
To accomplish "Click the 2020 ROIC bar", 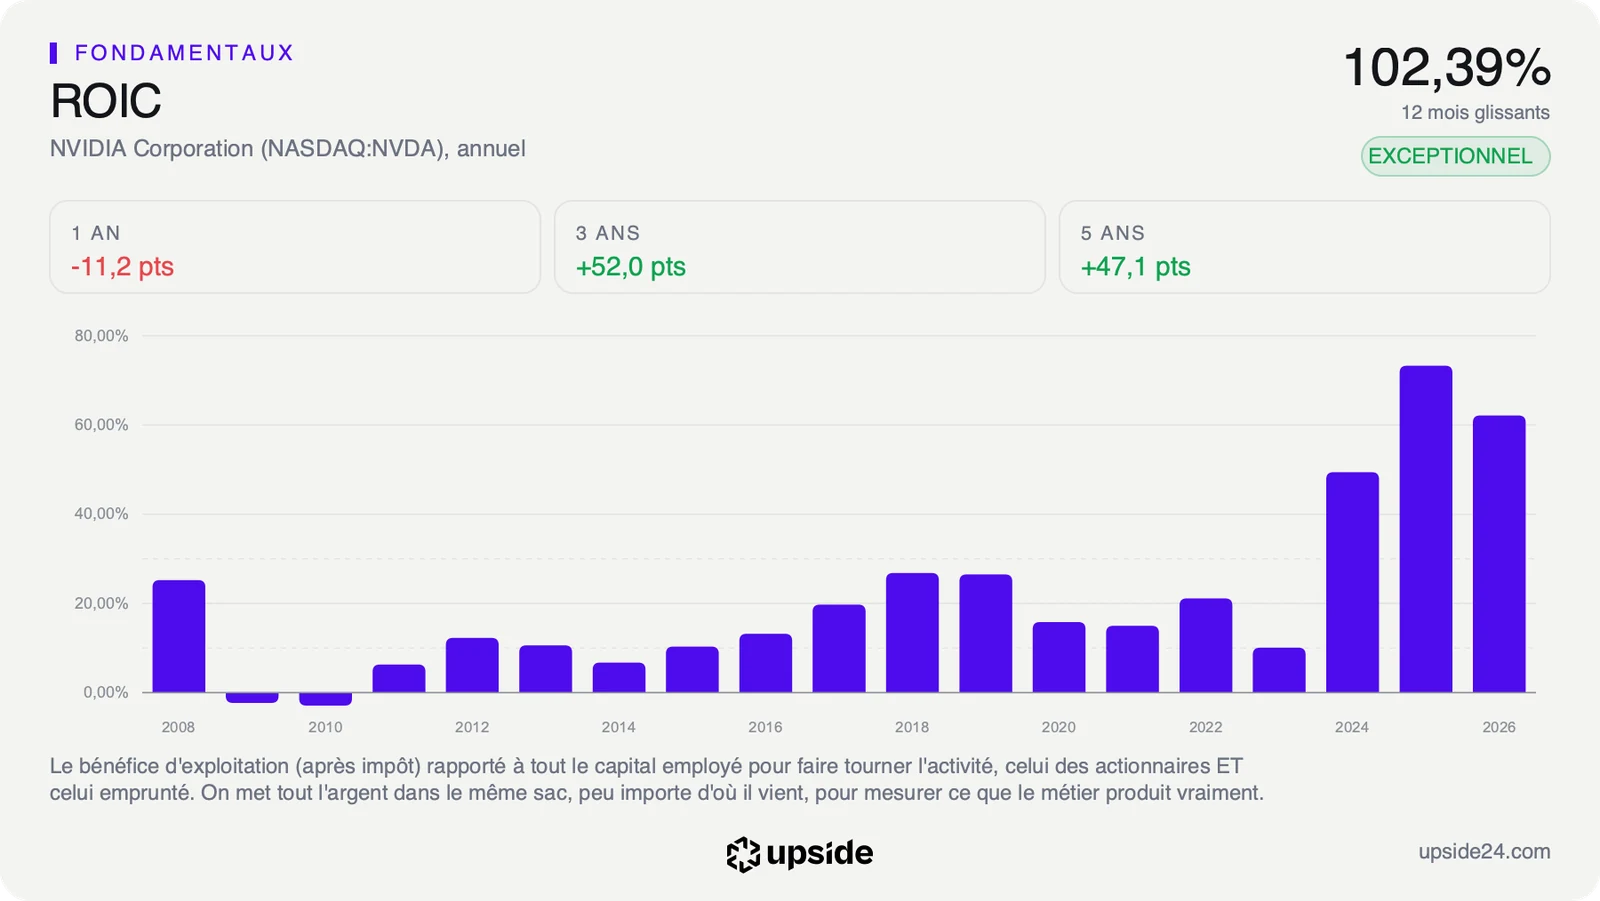I will pos(1059,657).
